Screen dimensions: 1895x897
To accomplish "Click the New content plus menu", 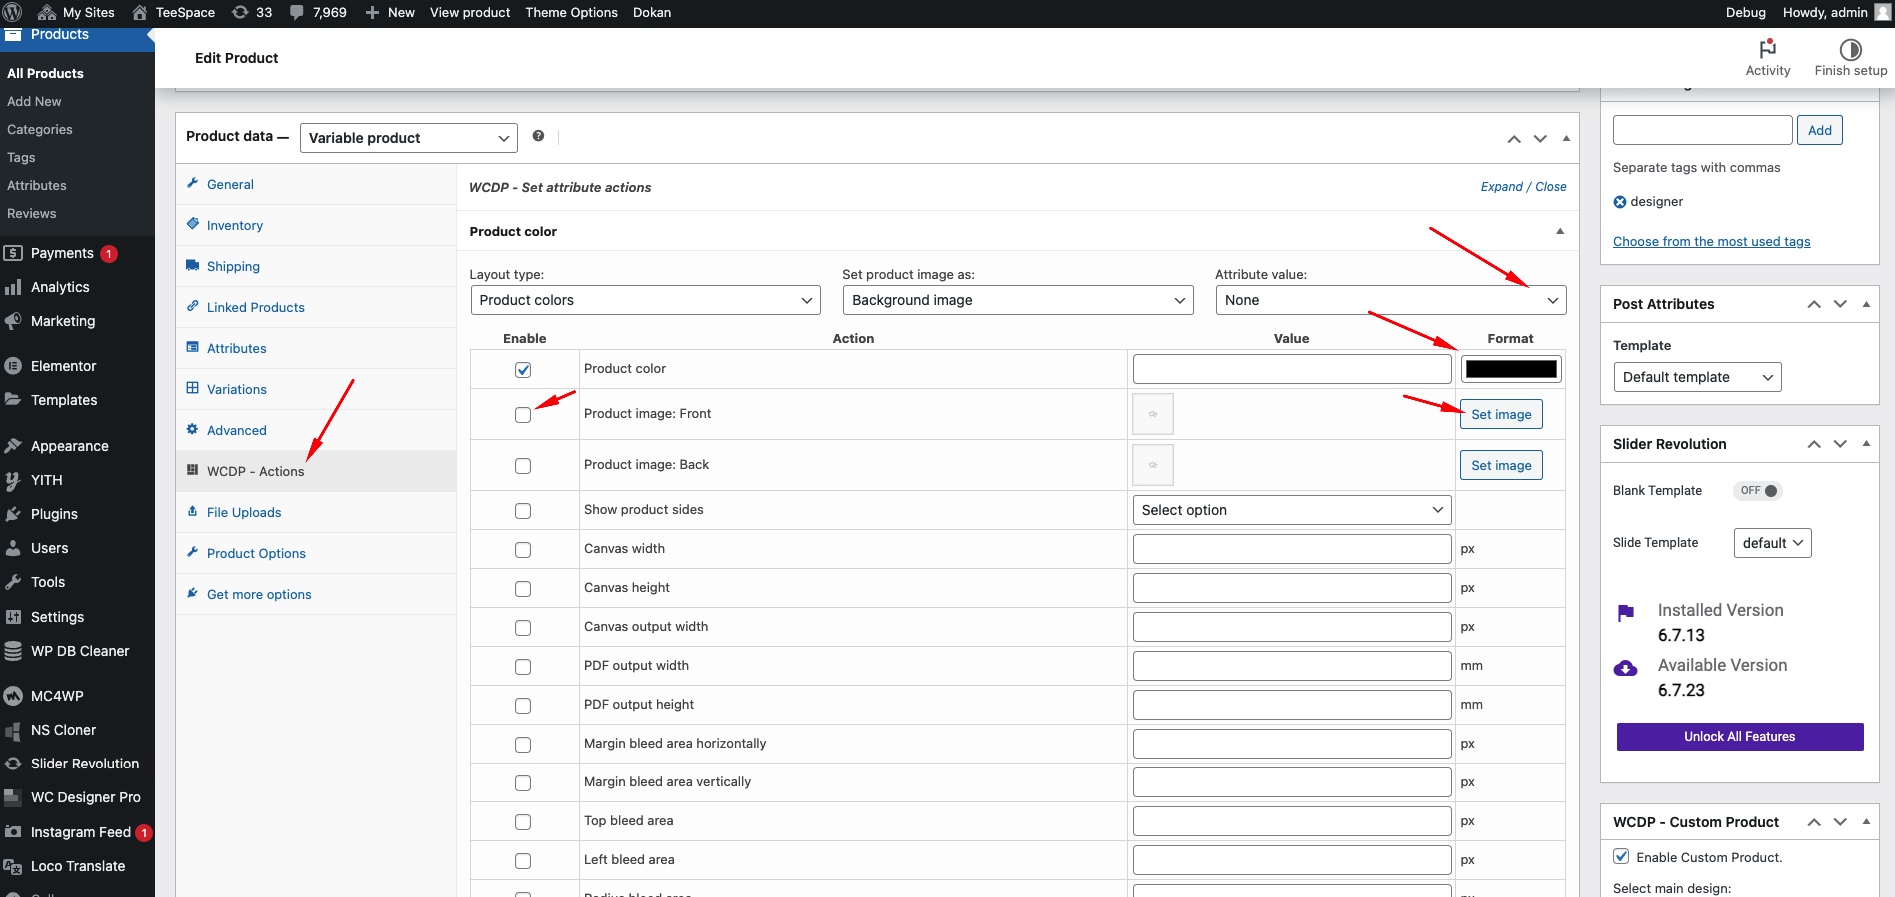I will [390, 12].
